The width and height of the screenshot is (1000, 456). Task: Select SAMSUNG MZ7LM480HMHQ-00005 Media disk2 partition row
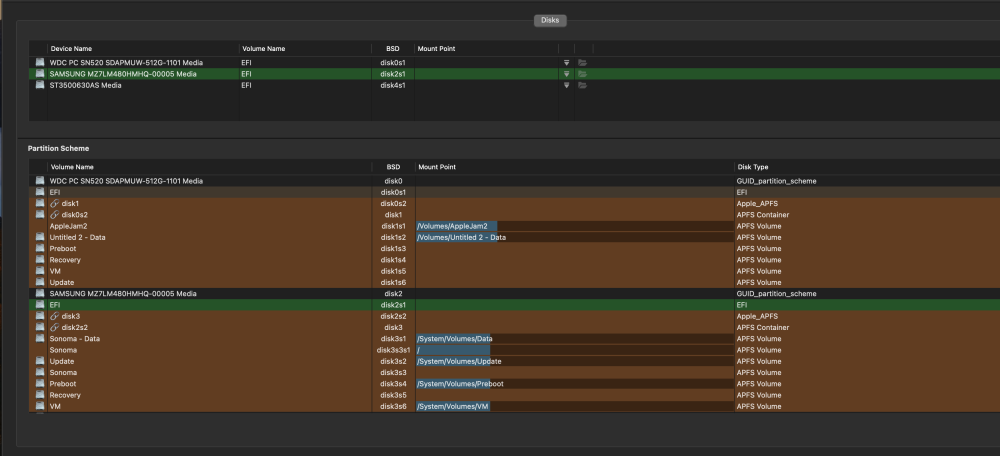click(x=514, y=294)
